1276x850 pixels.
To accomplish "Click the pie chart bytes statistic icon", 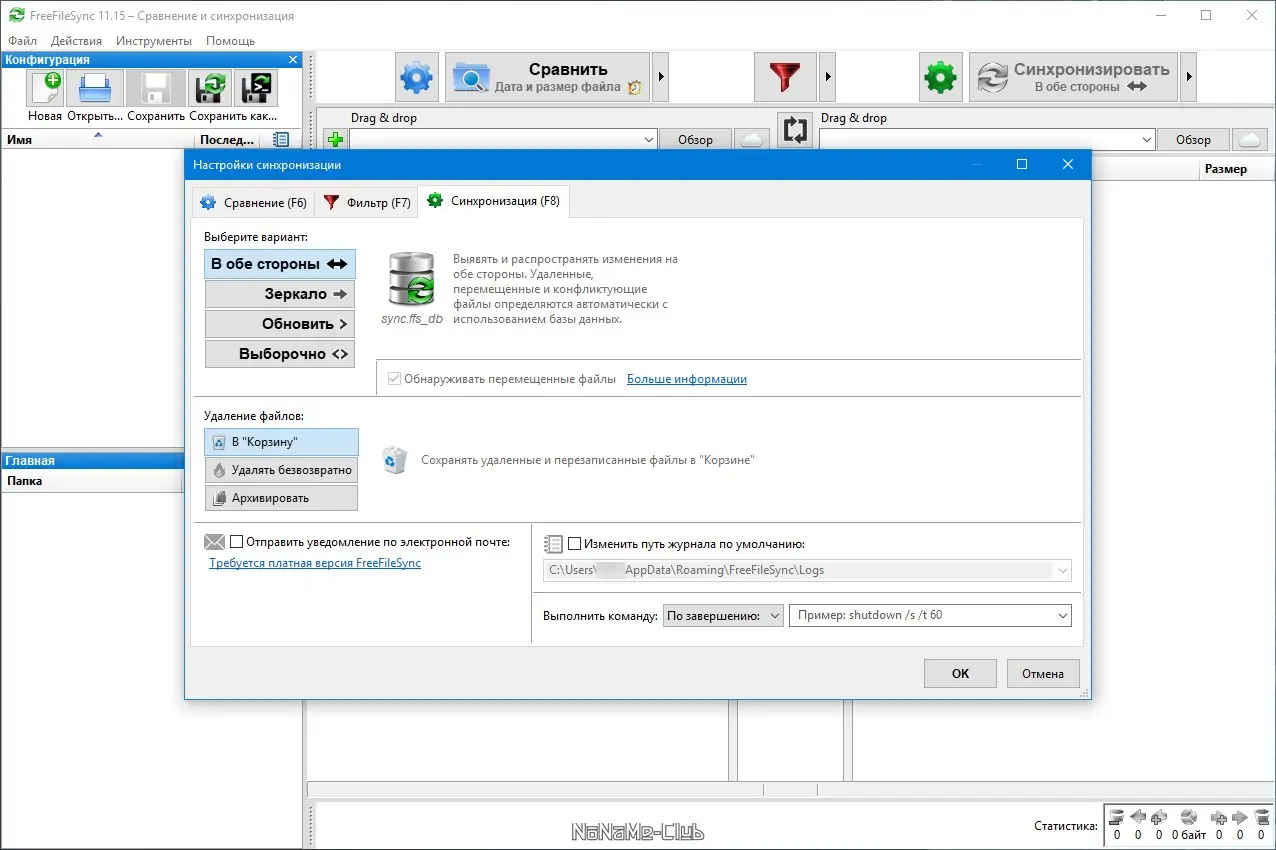I will [x=1188, y=817].
